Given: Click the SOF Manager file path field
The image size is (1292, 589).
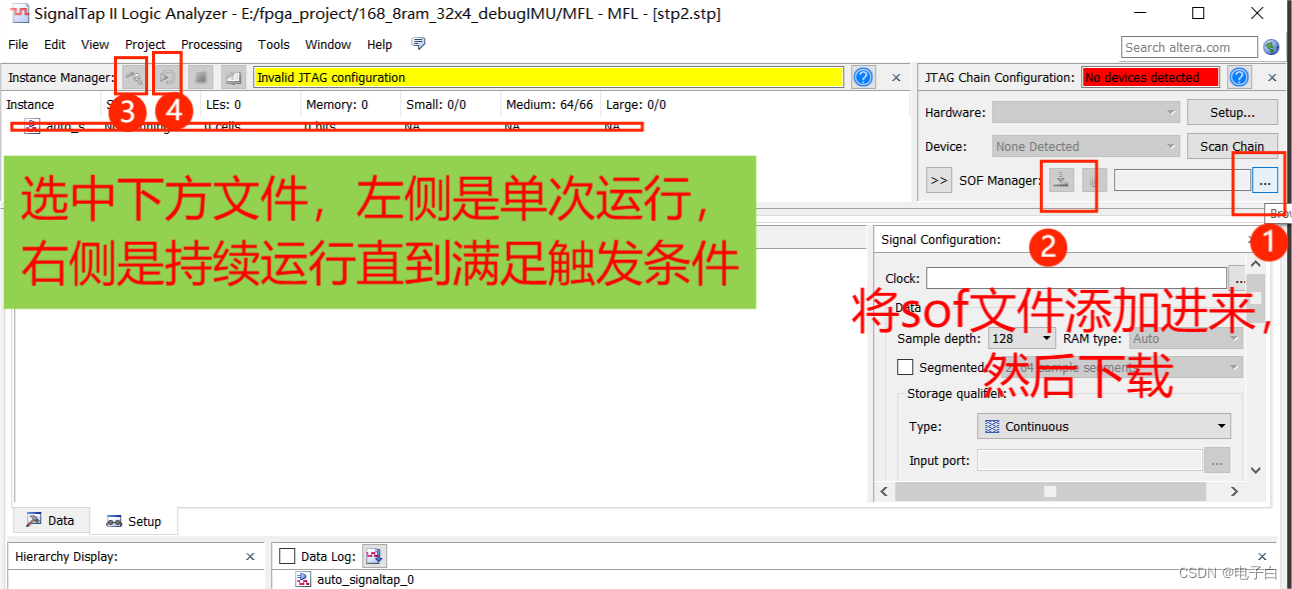Looking at the screenshot, I should 1181,181.
